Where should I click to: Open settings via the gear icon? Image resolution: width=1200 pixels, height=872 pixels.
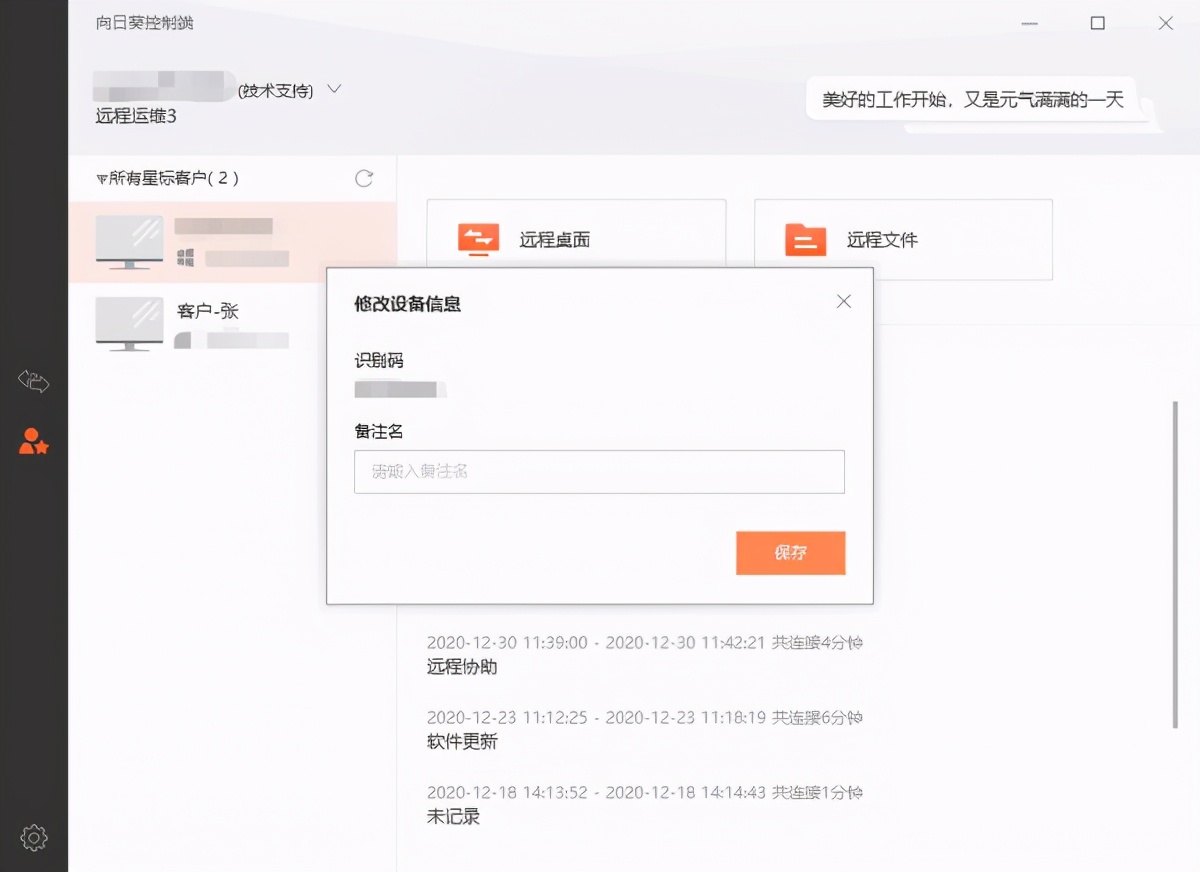pos(33,838)
